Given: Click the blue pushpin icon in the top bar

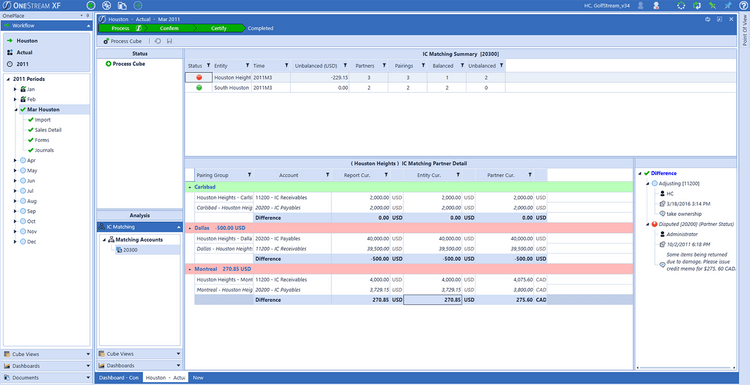Looking at the screenshot, I should (x=728, y=5).
